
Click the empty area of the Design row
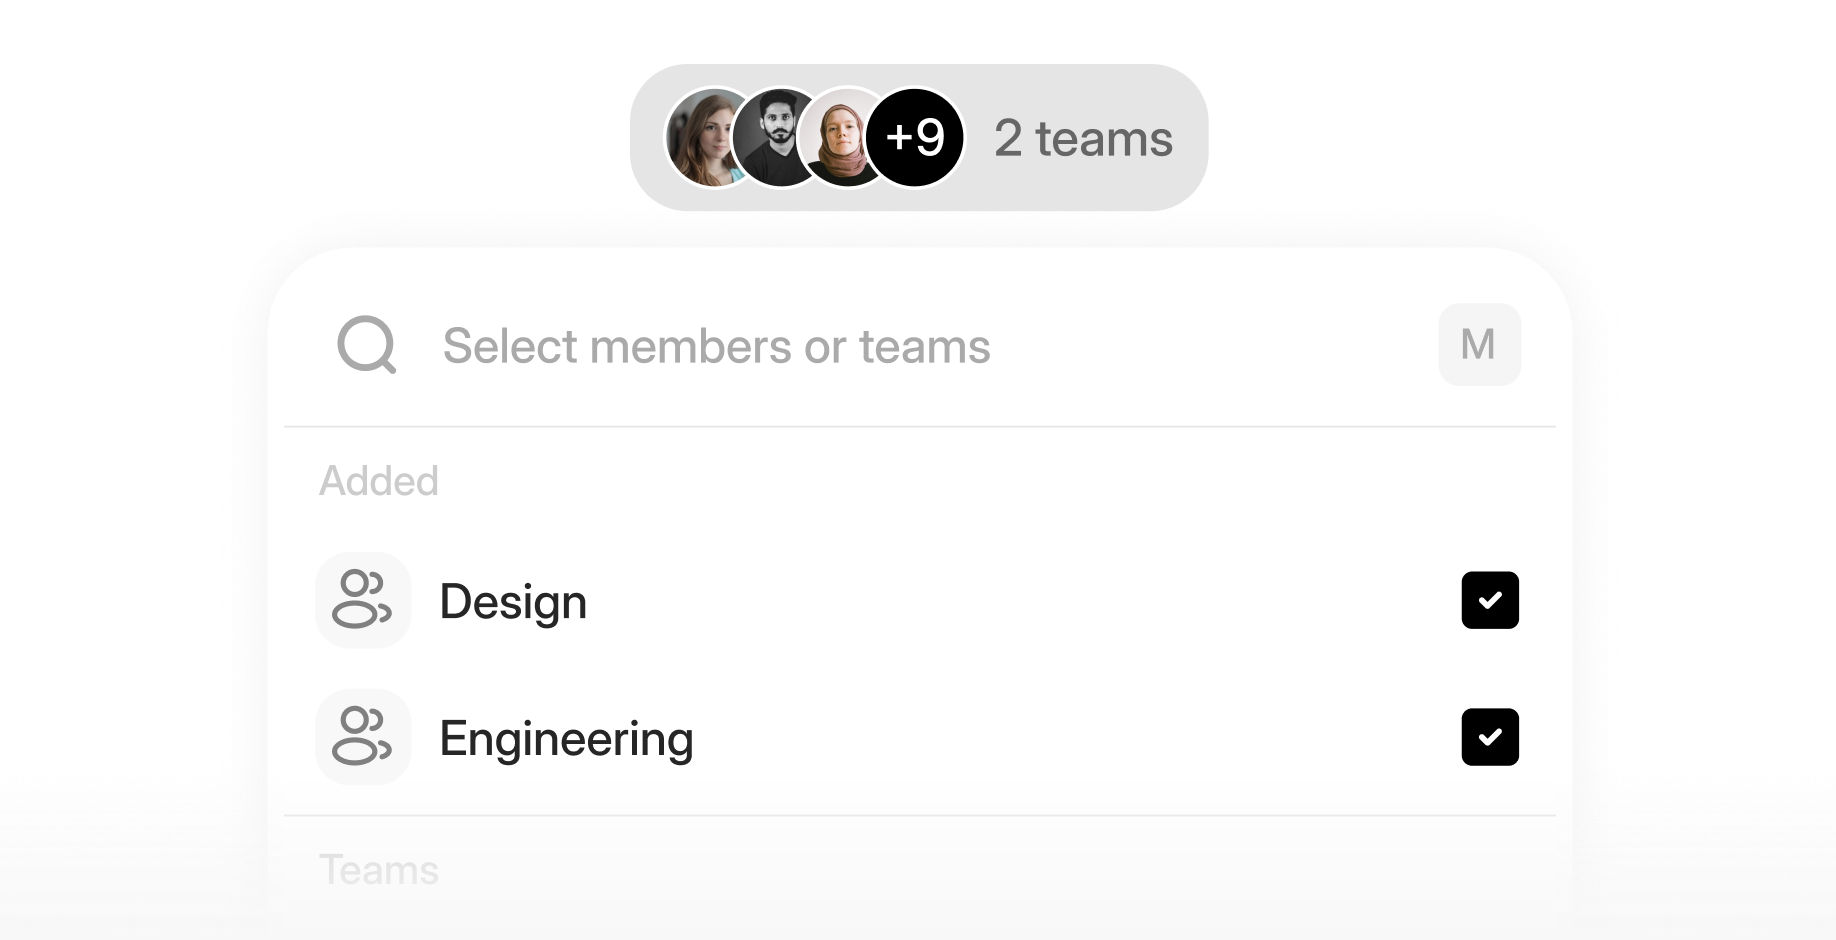pos(1020,600)
